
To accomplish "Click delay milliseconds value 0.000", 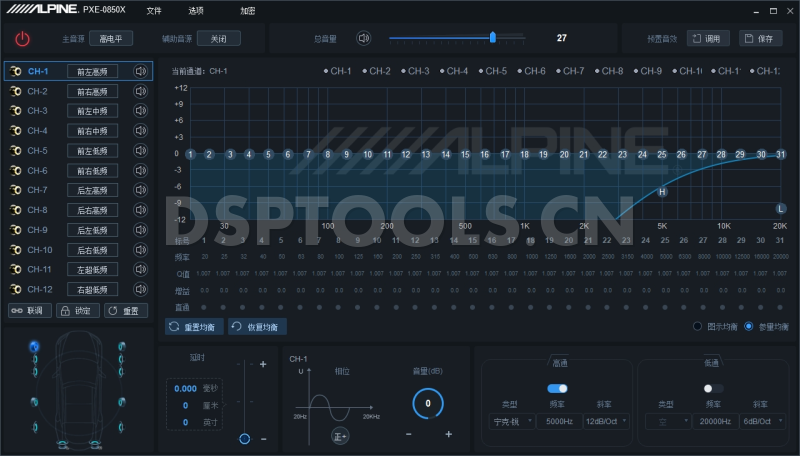I will [x=185, y=389].
